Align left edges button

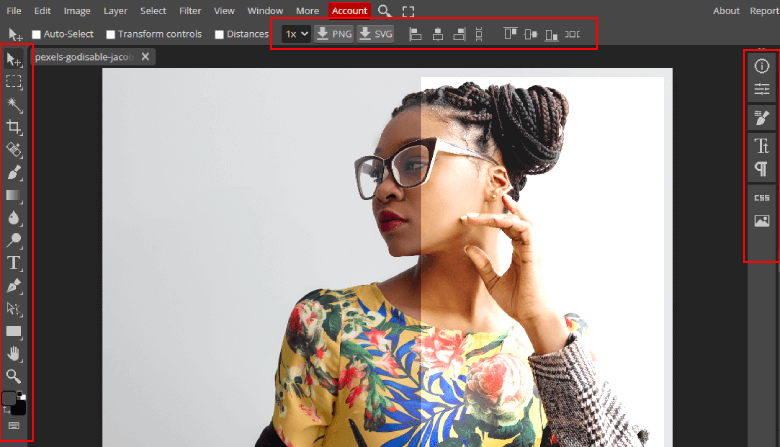coord(415,34)
